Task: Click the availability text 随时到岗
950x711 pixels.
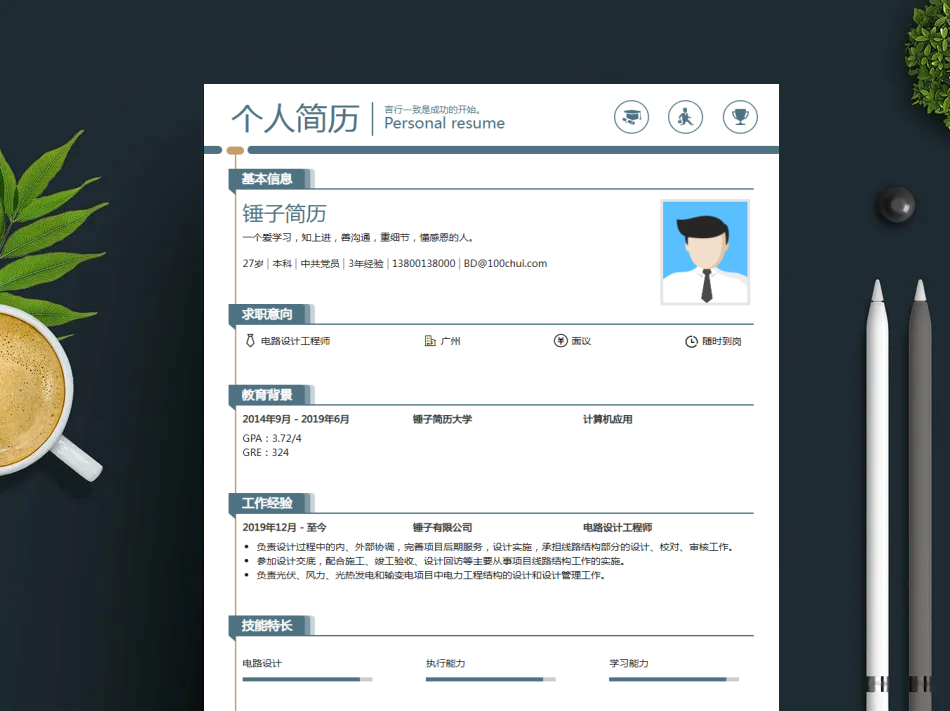Action: pyautogui.click(x=722, y=342)
